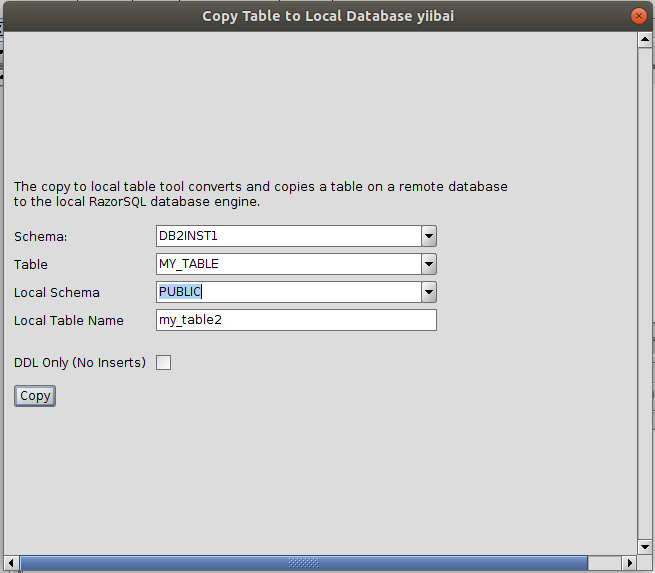Image resolution: width=655 pixels, height=573 pixels.
Task: Click the DB2INST1 schema combo field
Action: 288,236
